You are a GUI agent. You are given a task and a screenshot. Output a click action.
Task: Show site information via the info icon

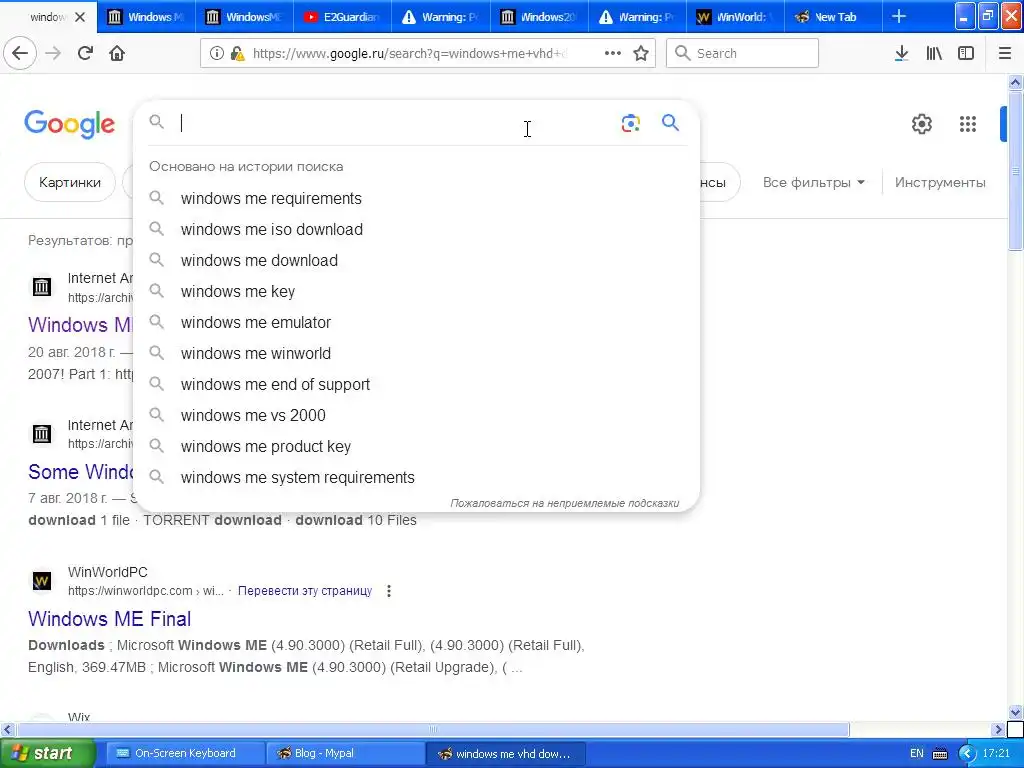pyautogui.click(x=217, y=53)
